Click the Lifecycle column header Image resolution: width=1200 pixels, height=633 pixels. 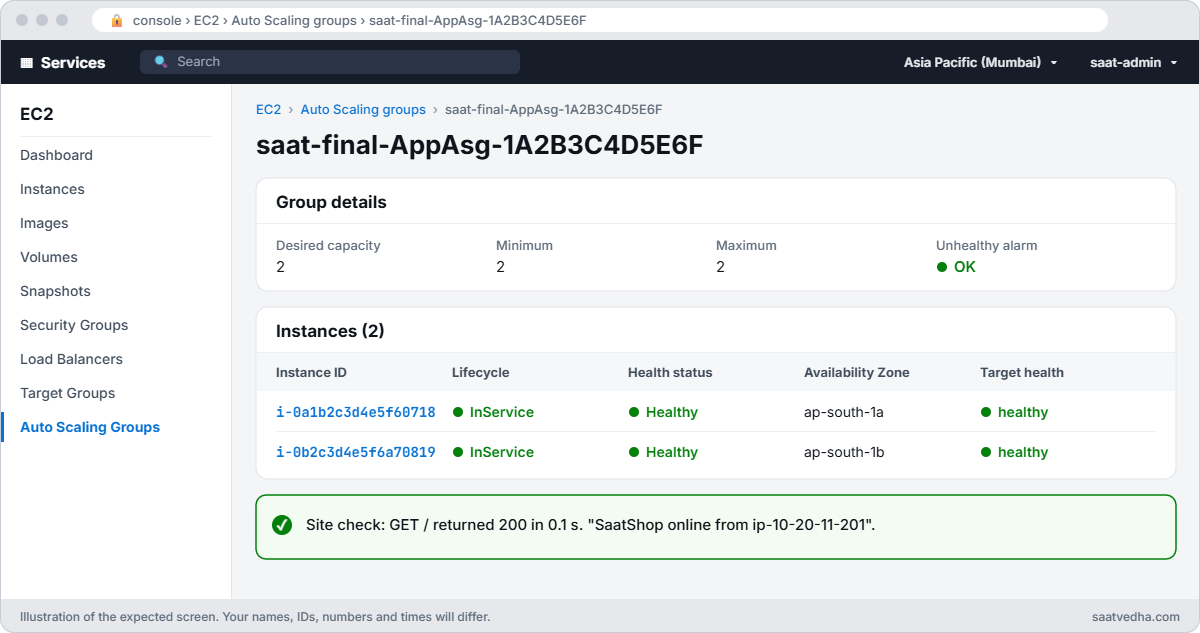click(480, 372)
